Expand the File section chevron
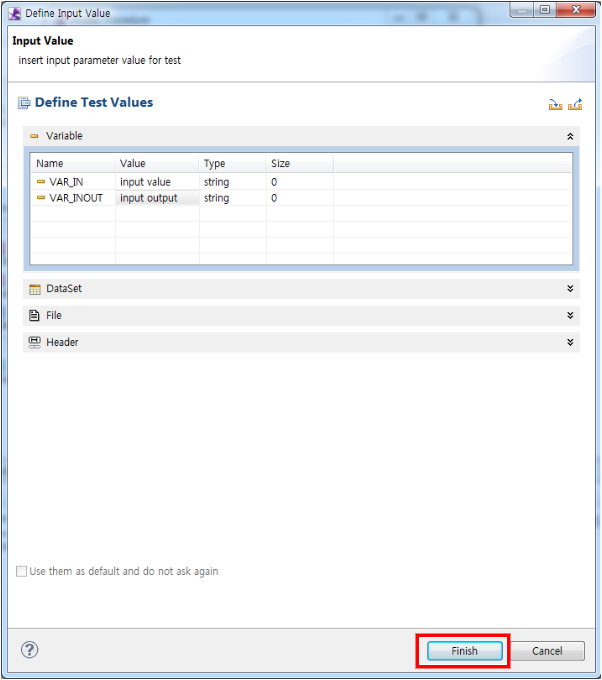This screenshot has width=602, height=680. [x=570, y=315]
